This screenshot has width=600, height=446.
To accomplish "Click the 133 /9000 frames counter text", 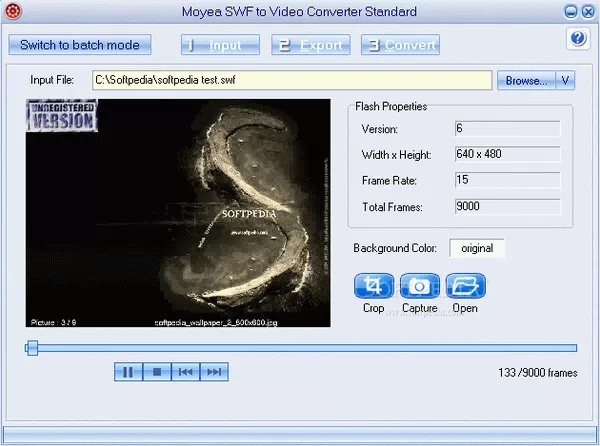I will click(538, 373).
